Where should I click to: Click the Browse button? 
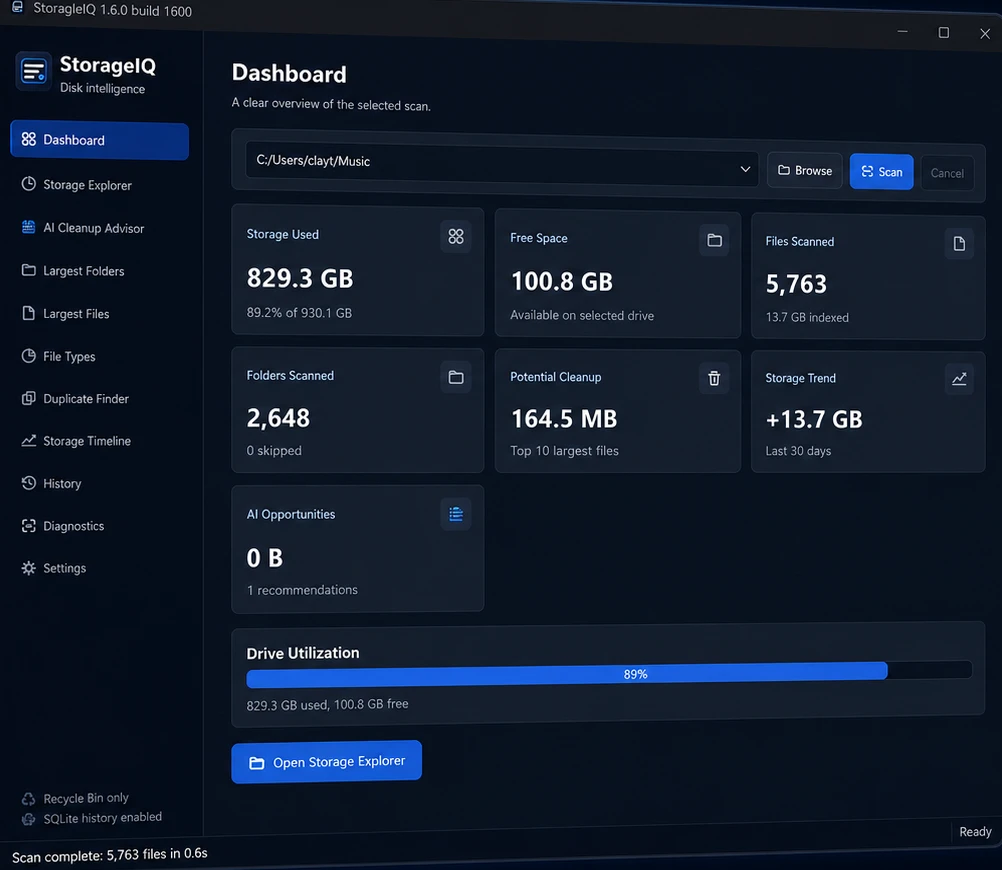(x=805, y=171)
